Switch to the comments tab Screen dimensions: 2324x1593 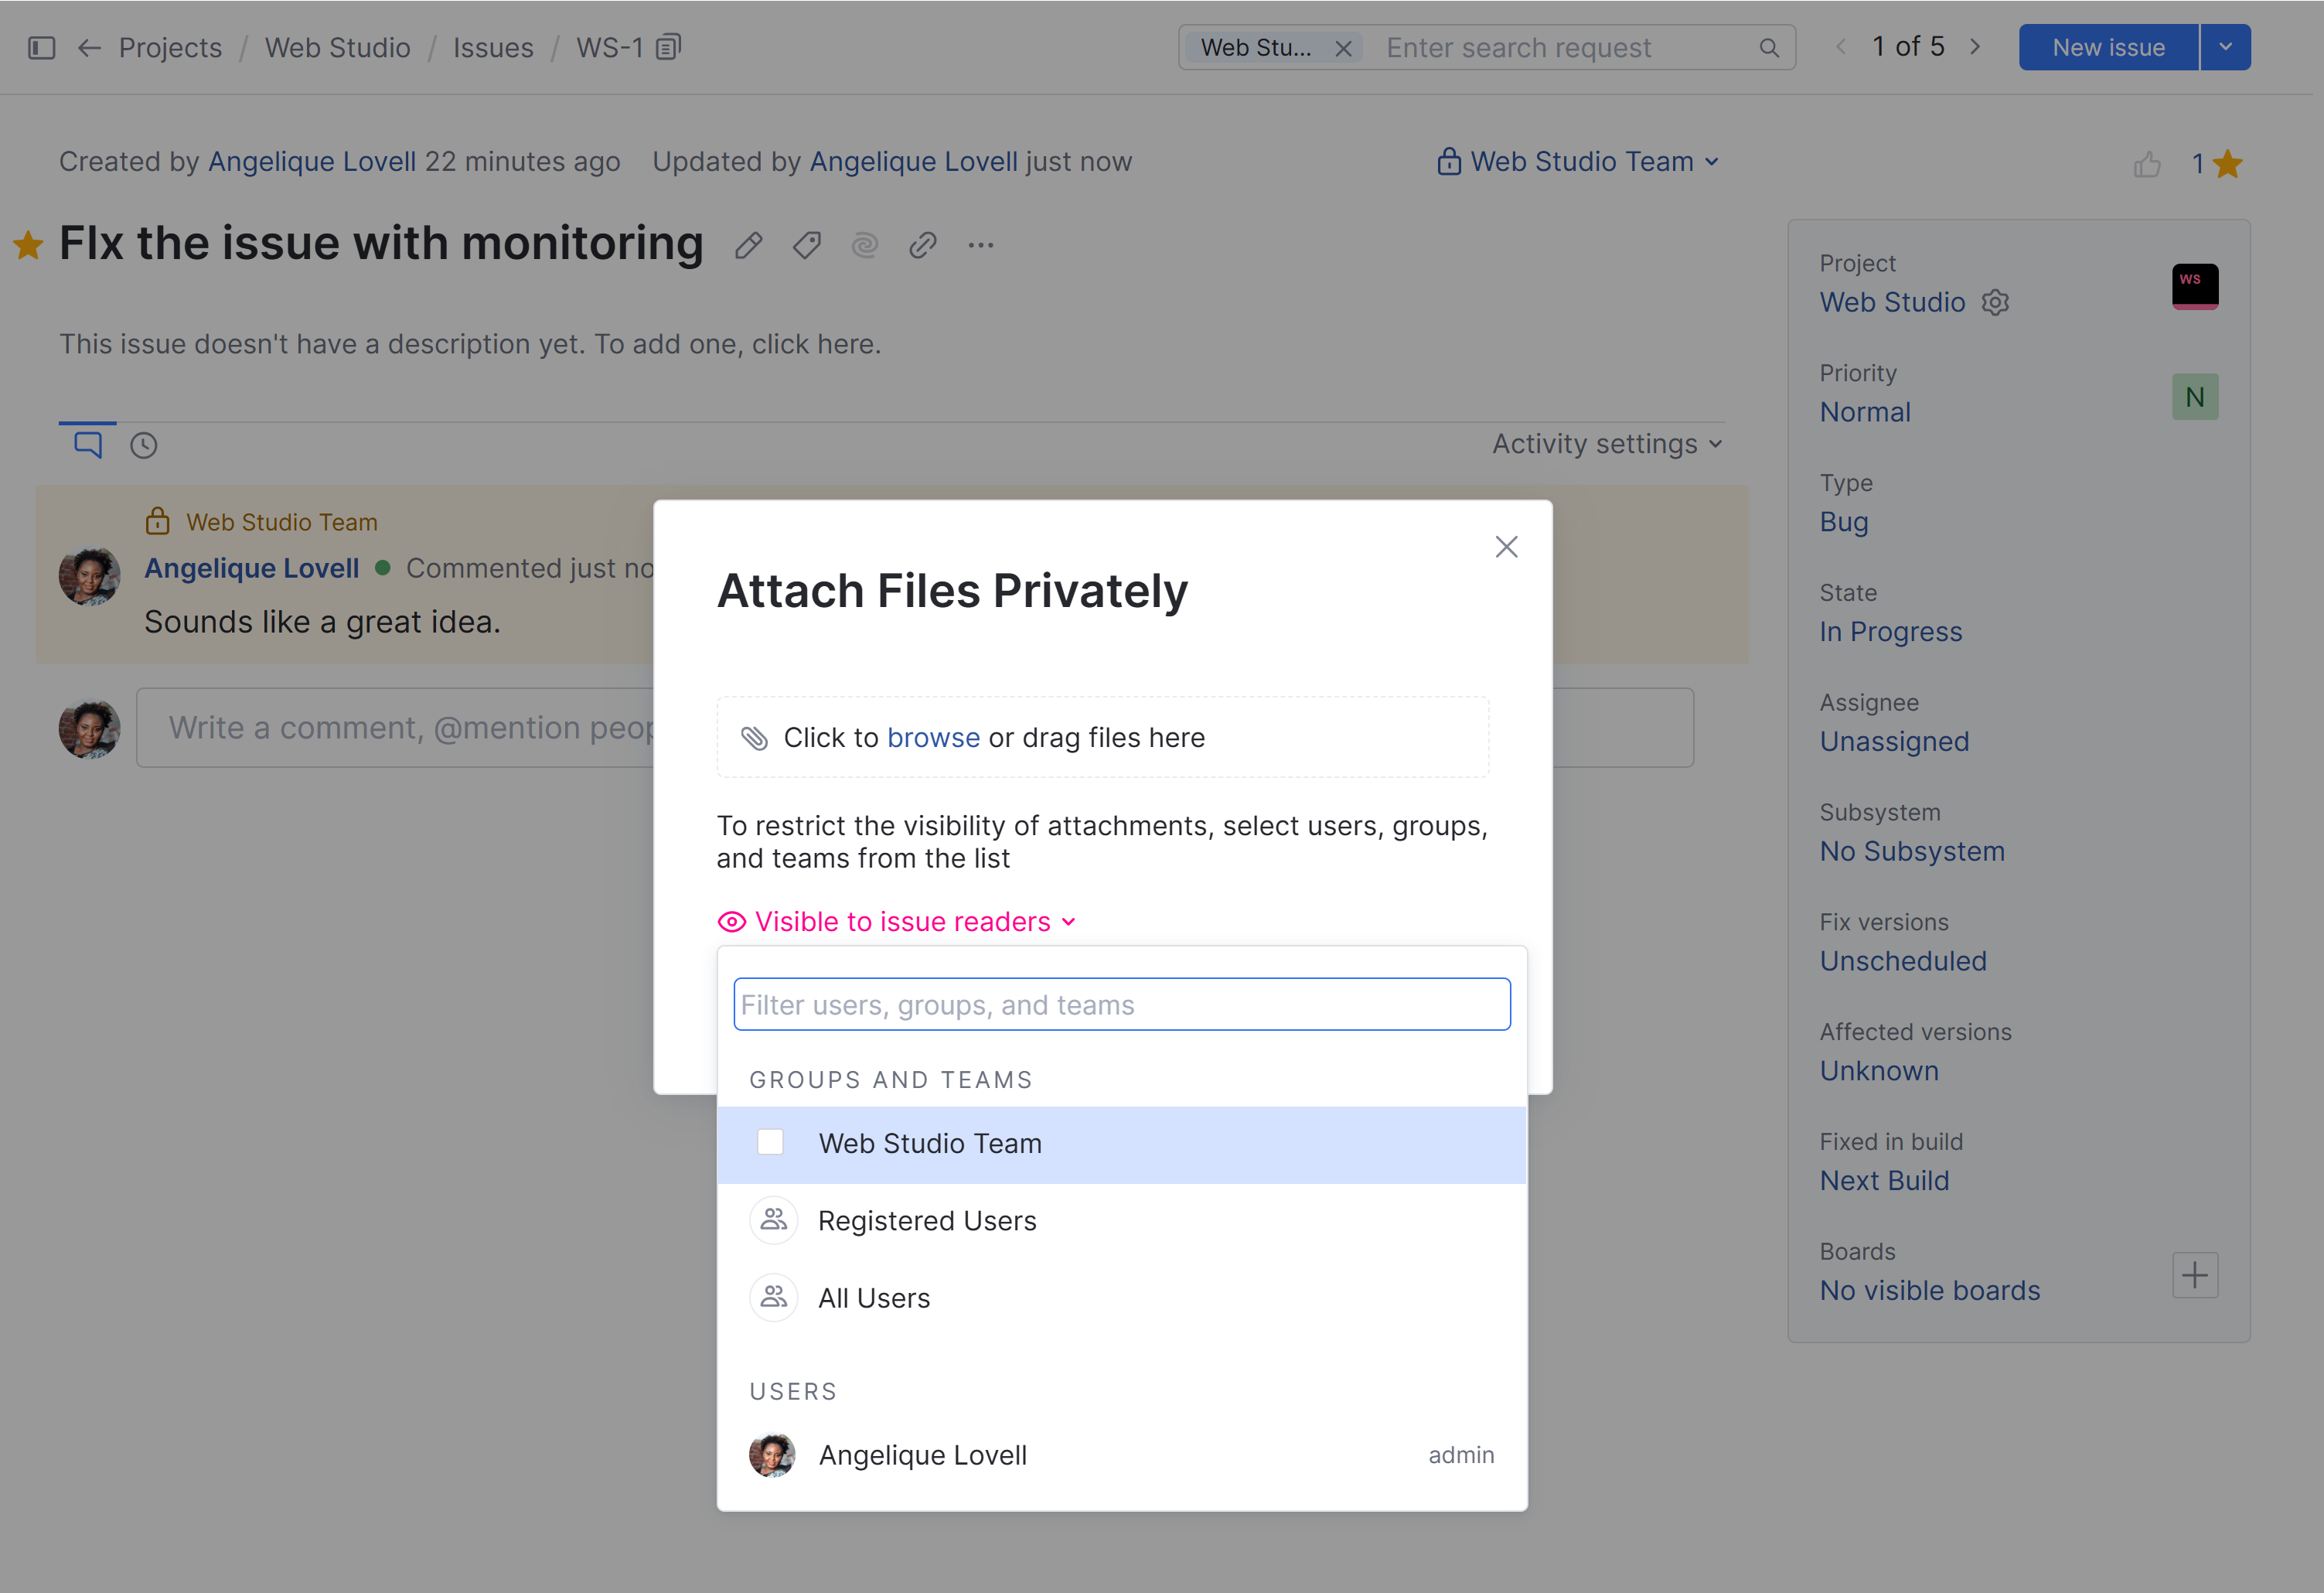tap(87, 444)
